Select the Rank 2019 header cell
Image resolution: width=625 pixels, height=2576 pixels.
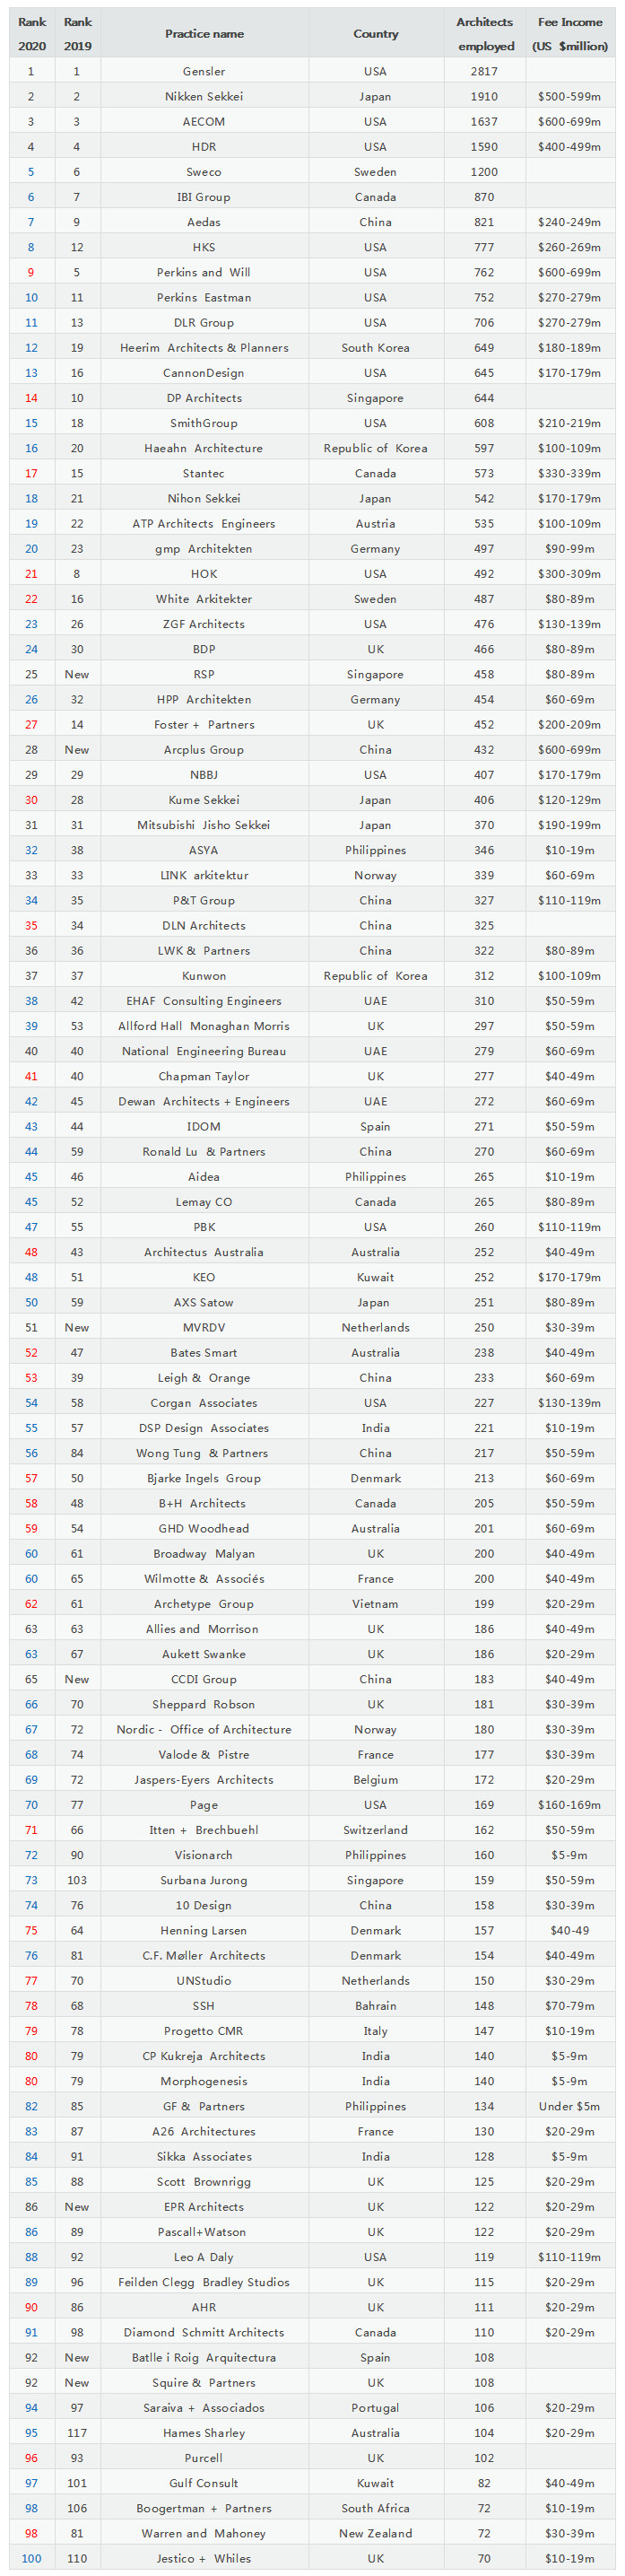pos(77,34)
